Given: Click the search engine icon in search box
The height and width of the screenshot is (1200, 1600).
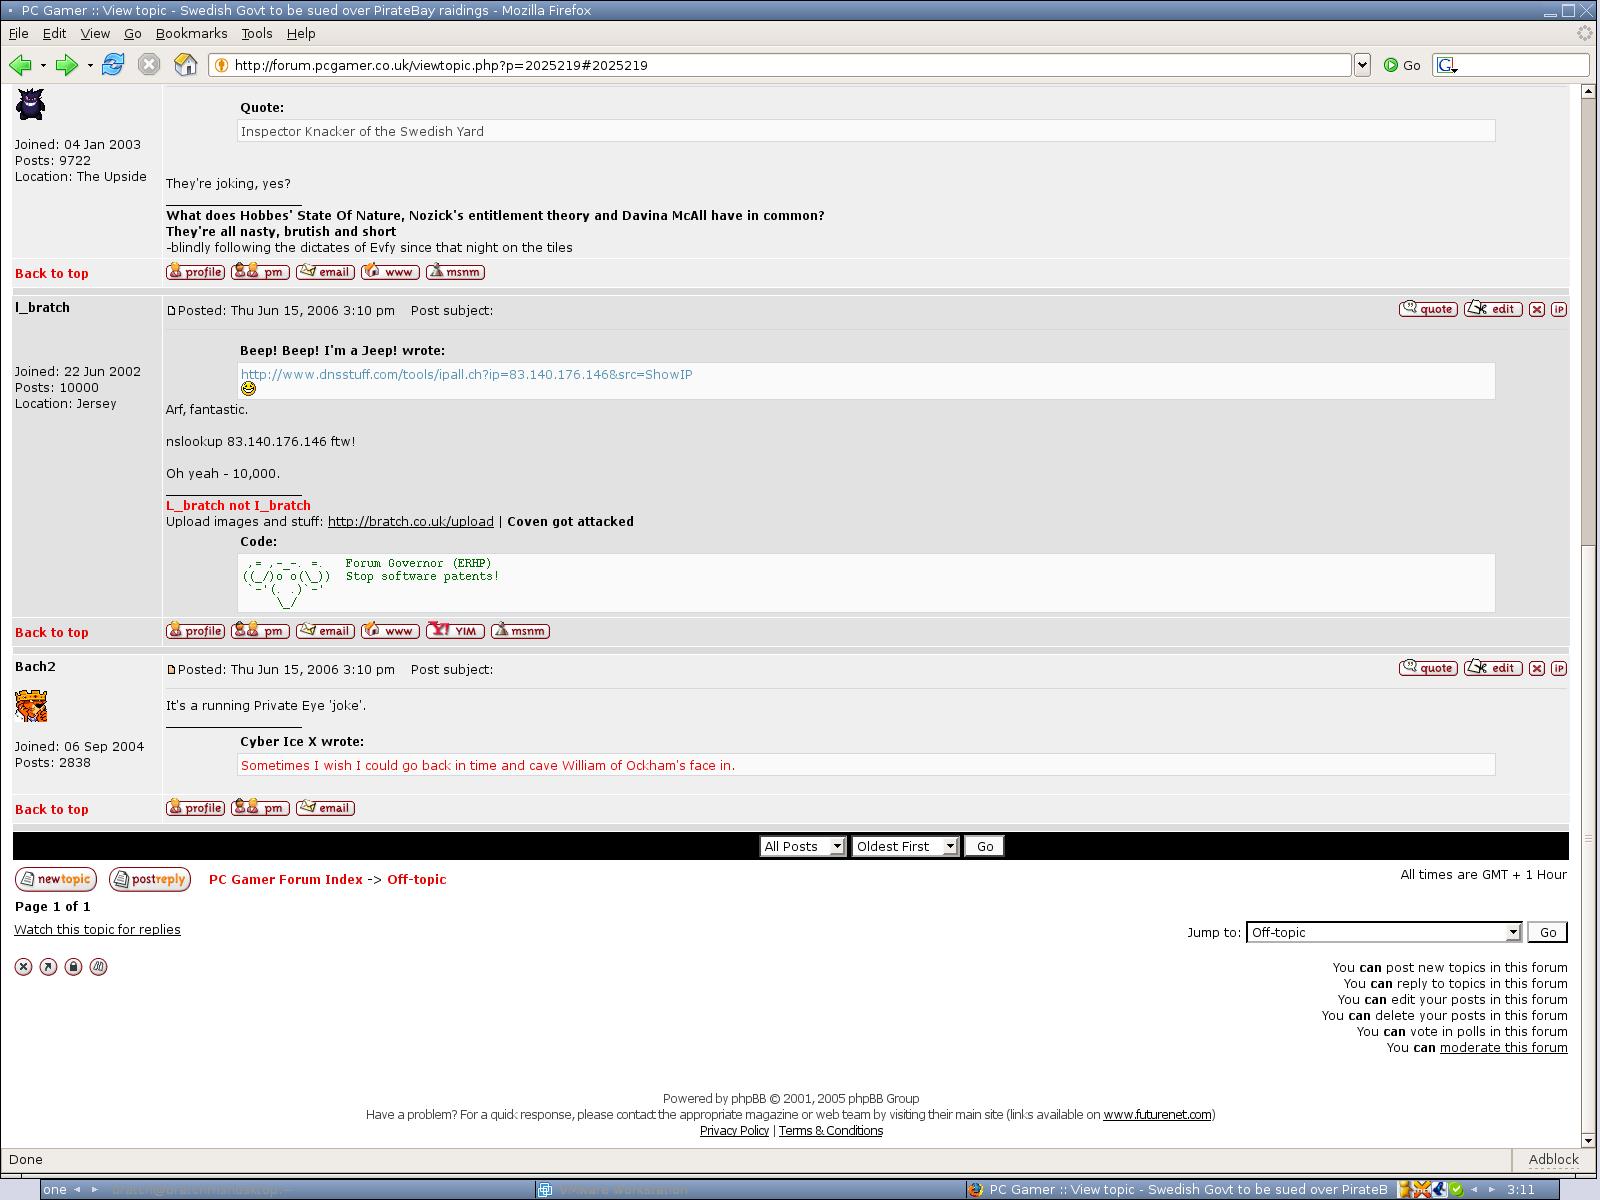Looking at the screenshot, I should 1447,65.
